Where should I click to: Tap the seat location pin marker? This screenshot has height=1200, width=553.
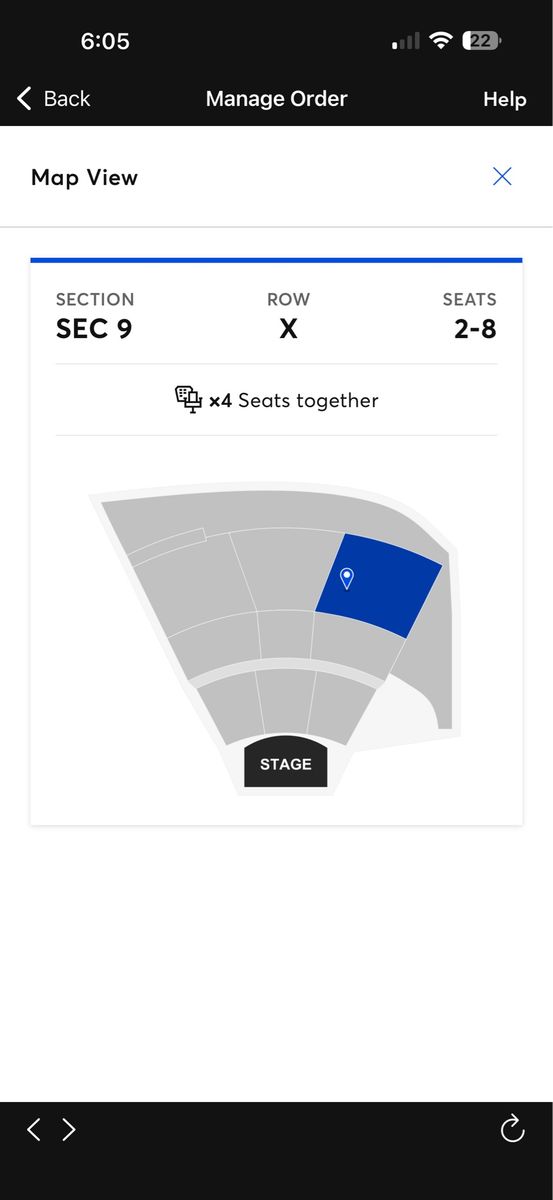pyautogui.click(x=347, y=578)
